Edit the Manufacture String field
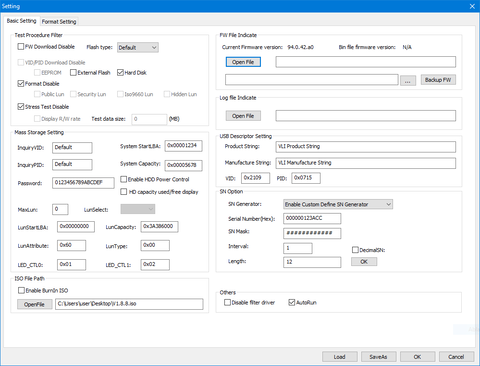The height and width of the screenshot is (366, 480). click(x=365, y=163)
